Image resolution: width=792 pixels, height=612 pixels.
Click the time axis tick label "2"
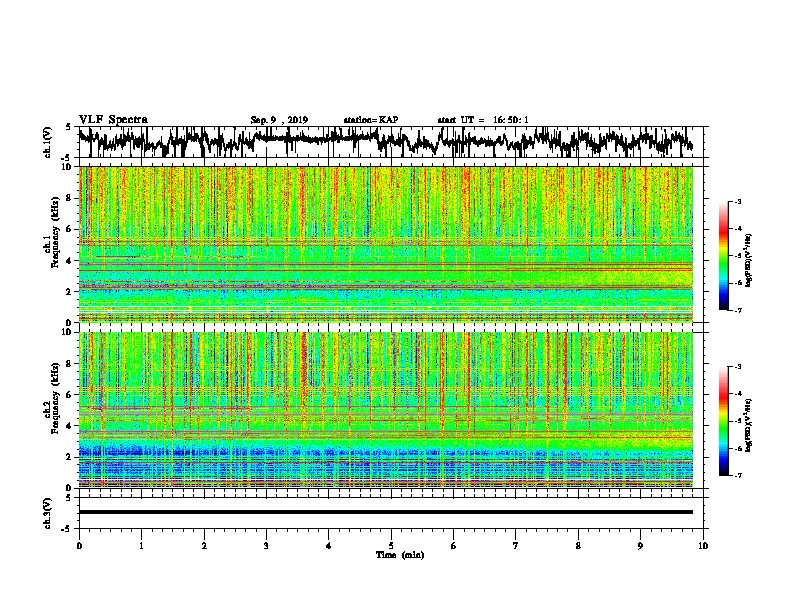click(x=204, y=546)
